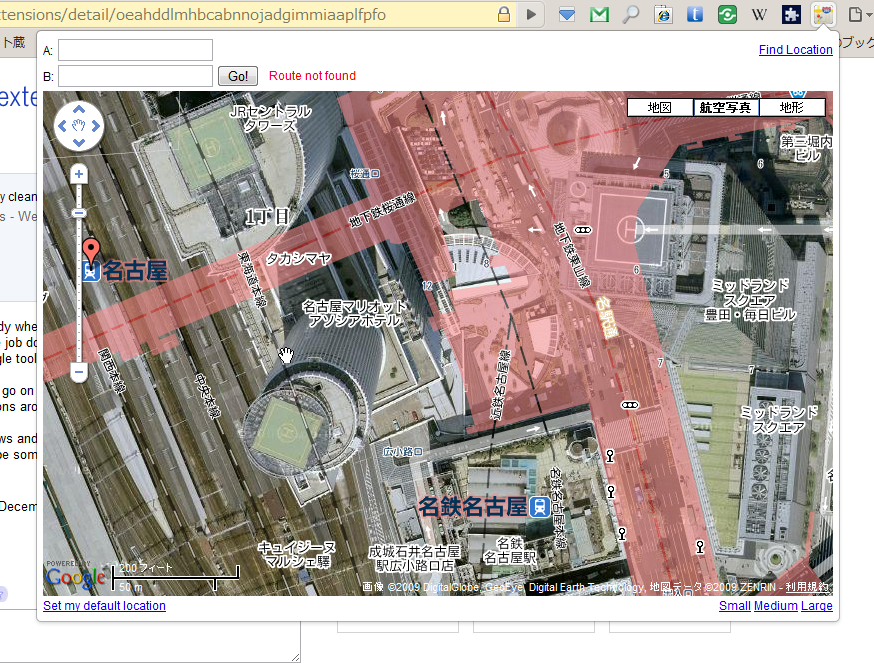874x664 pixels.
Task: Click the puzzle piece extension icon
Action: [x=791, y=14]
